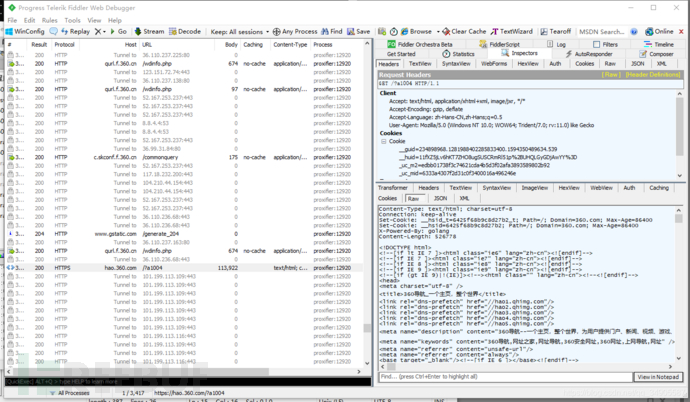Screen dimensions: 690x402
Task: Select the response Caching tab
Action: click(659, 188)
